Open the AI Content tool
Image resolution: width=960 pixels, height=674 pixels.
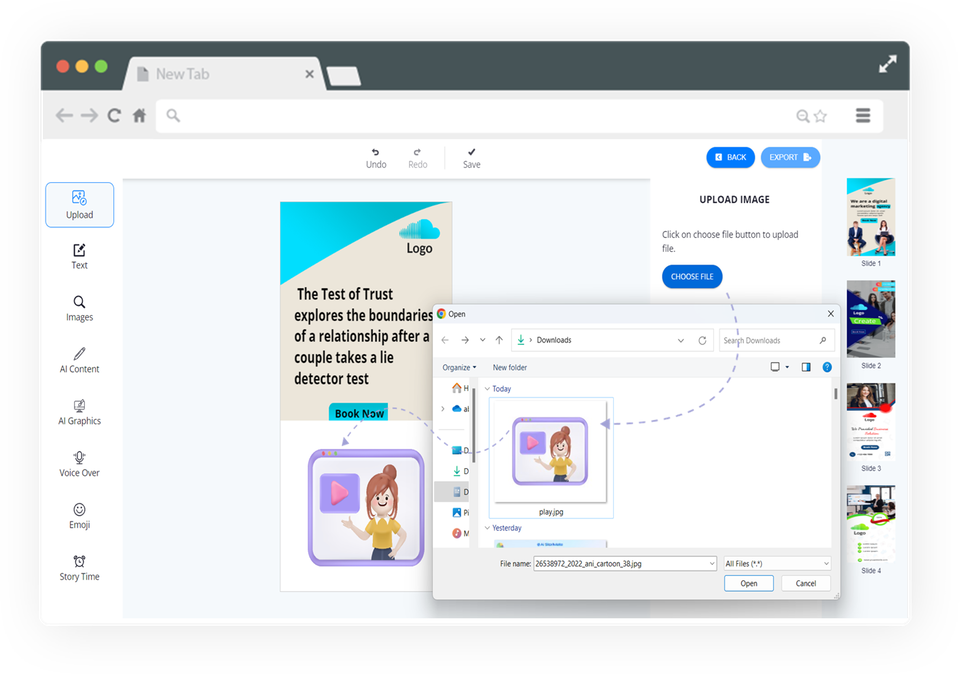80,361
